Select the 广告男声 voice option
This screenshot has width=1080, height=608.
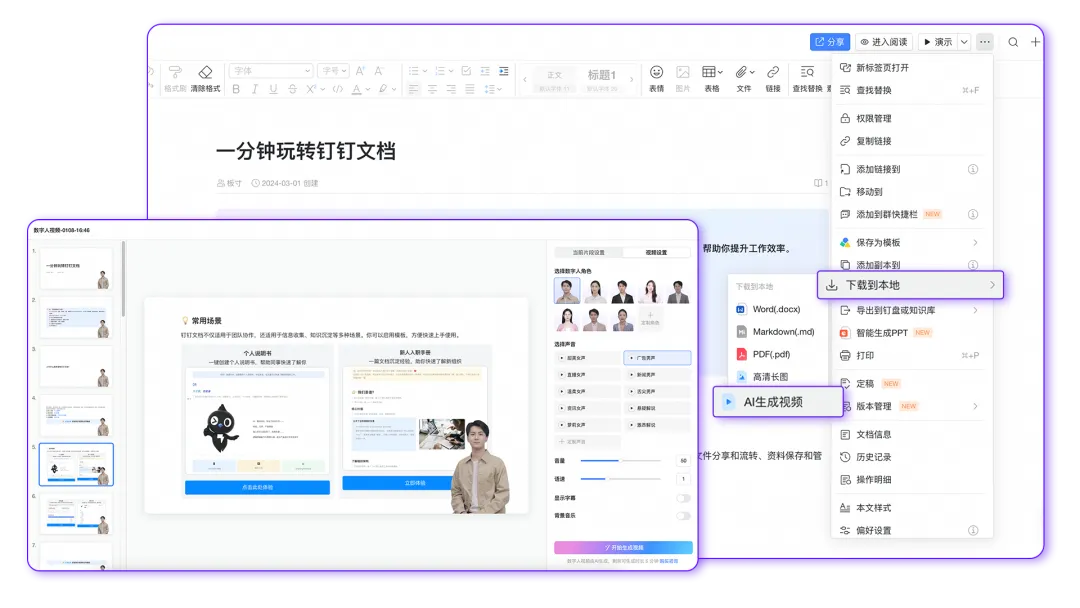pyautogui.click(x=657, y=358)
